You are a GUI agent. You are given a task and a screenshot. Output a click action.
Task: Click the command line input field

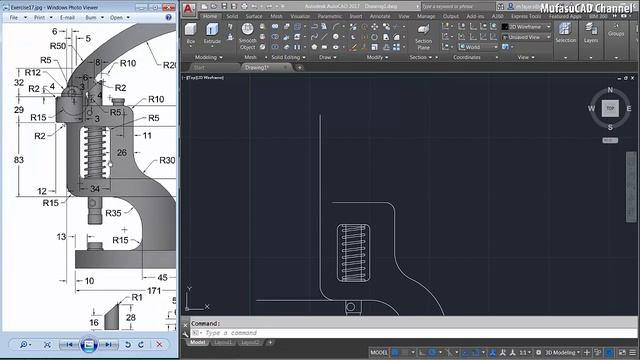tap(413, 333)
